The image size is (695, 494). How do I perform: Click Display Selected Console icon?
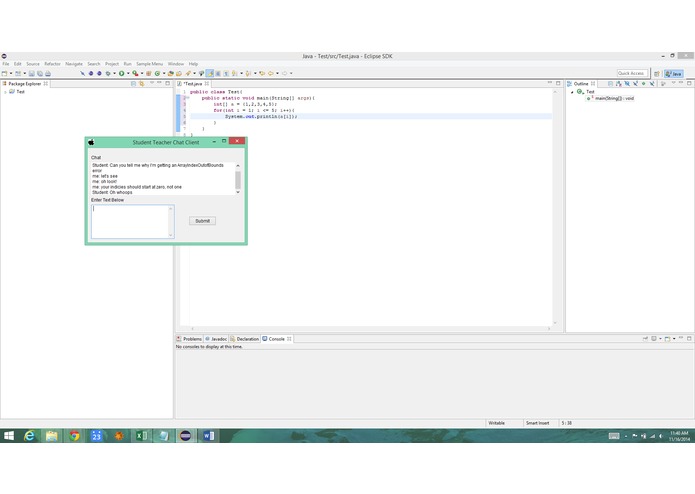click(654, 338)
